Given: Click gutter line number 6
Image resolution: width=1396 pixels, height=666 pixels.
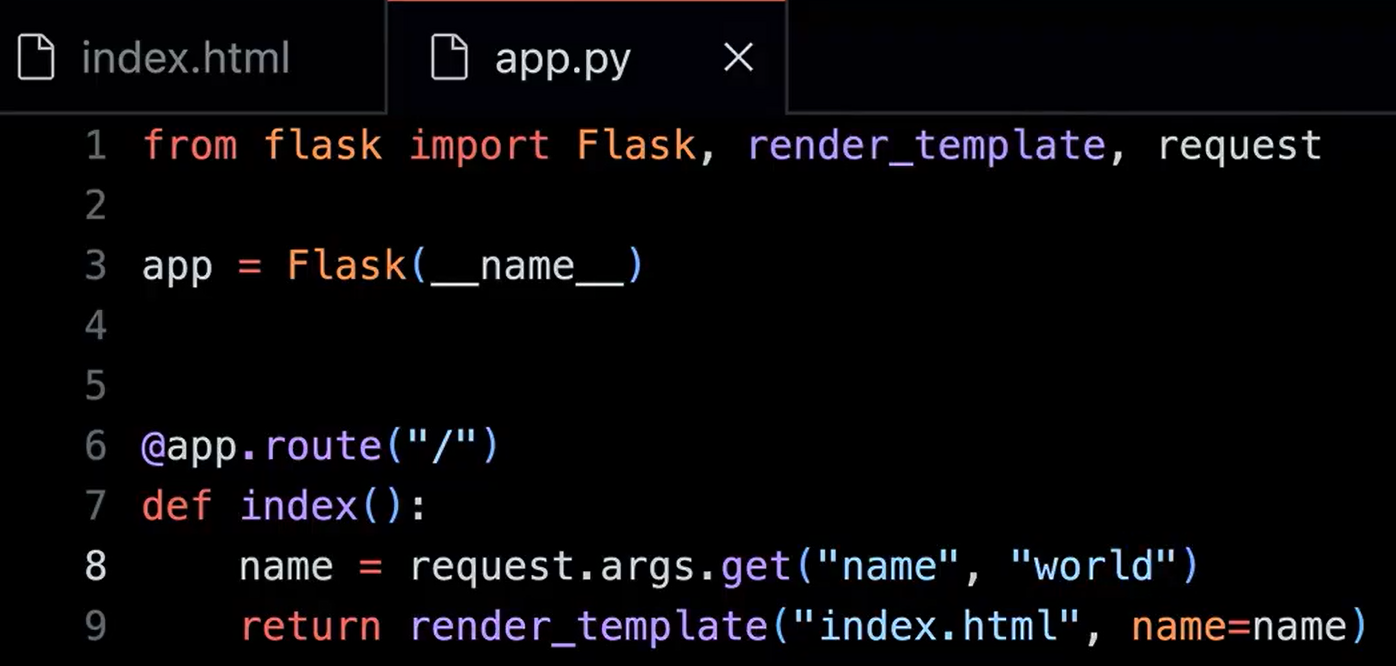Looking at the screenshot, I should (x=95, y=446).
